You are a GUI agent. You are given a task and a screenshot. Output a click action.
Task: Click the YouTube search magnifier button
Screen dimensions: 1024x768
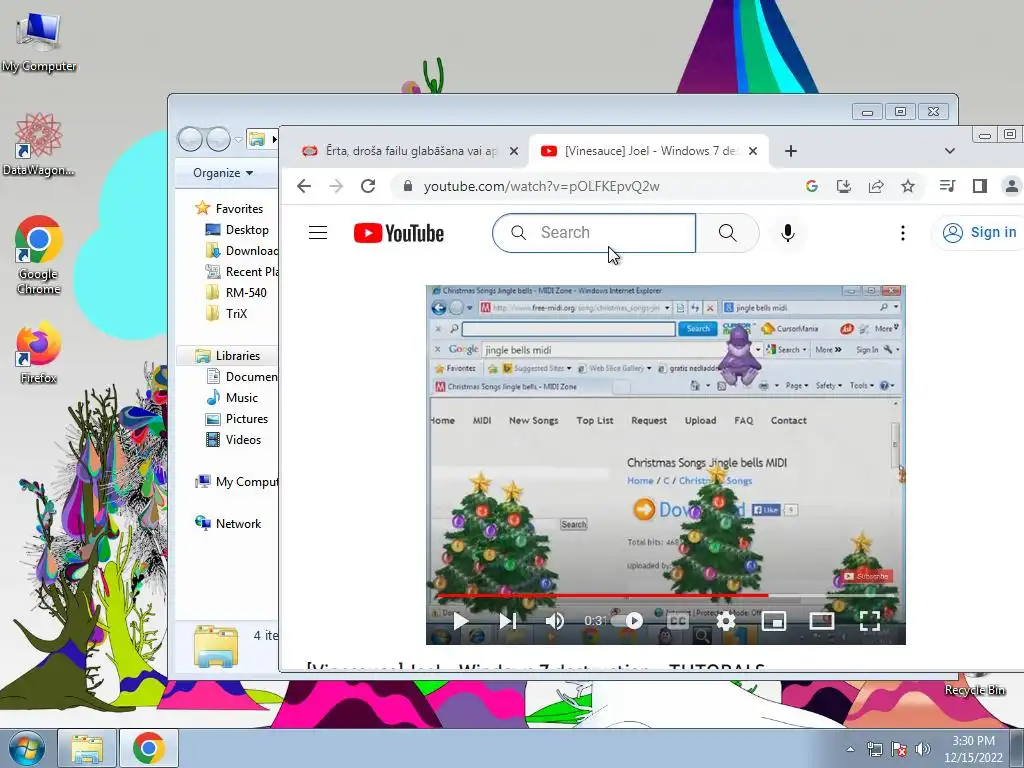tap(728, 232)
